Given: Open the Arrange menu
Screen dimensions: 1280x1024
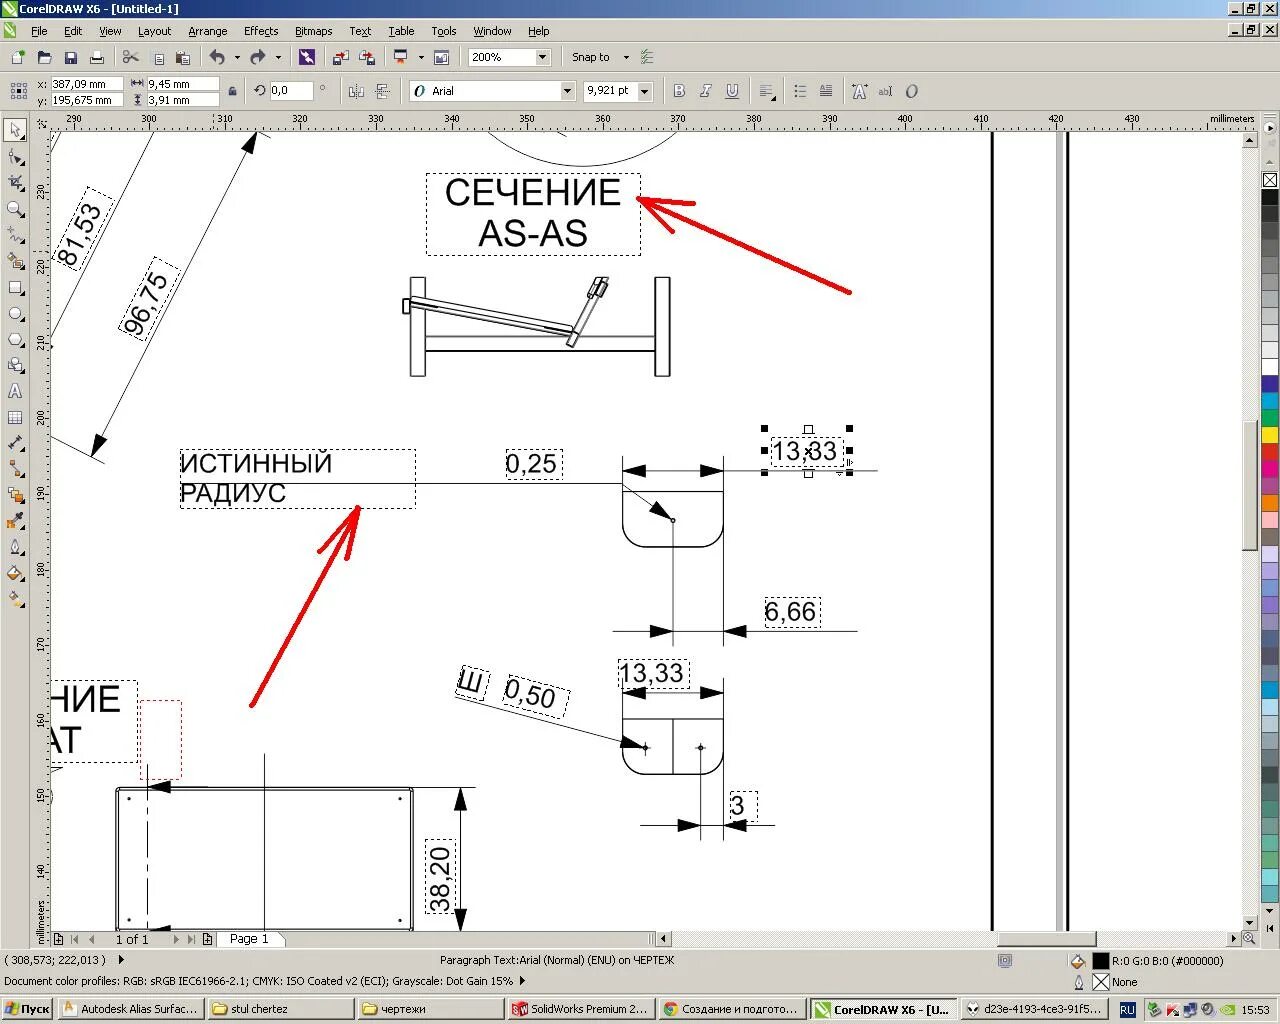Looking at the screenshot, I should [208, 31].
